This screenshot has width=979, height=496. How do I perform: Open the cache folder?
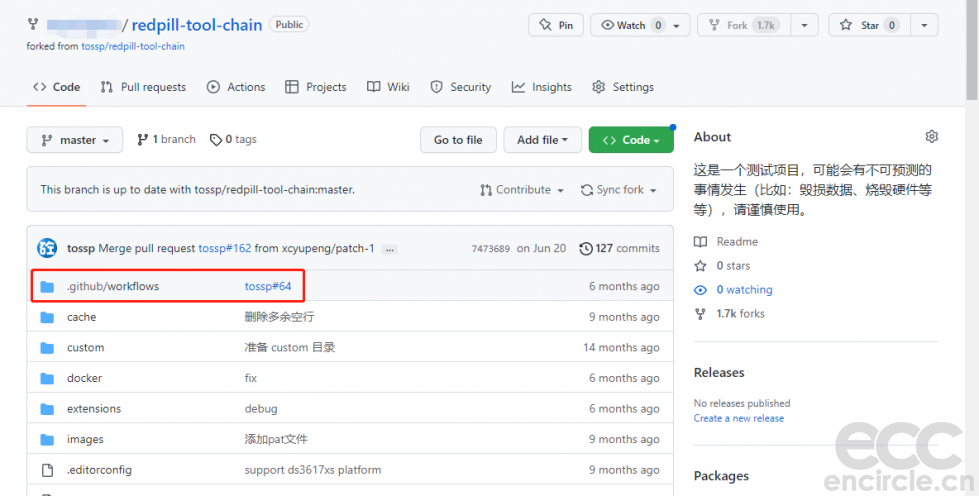coord(82,317)
